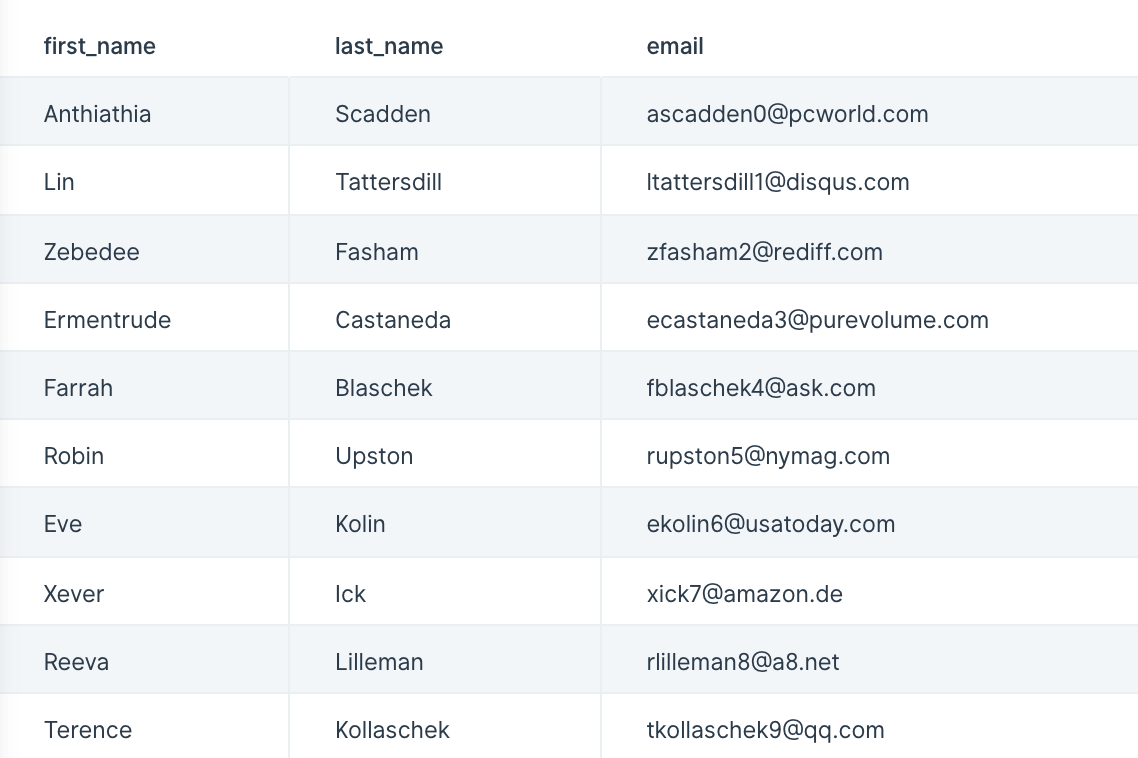Click email ltattersdill1@disqus.com

pos(778,182)
